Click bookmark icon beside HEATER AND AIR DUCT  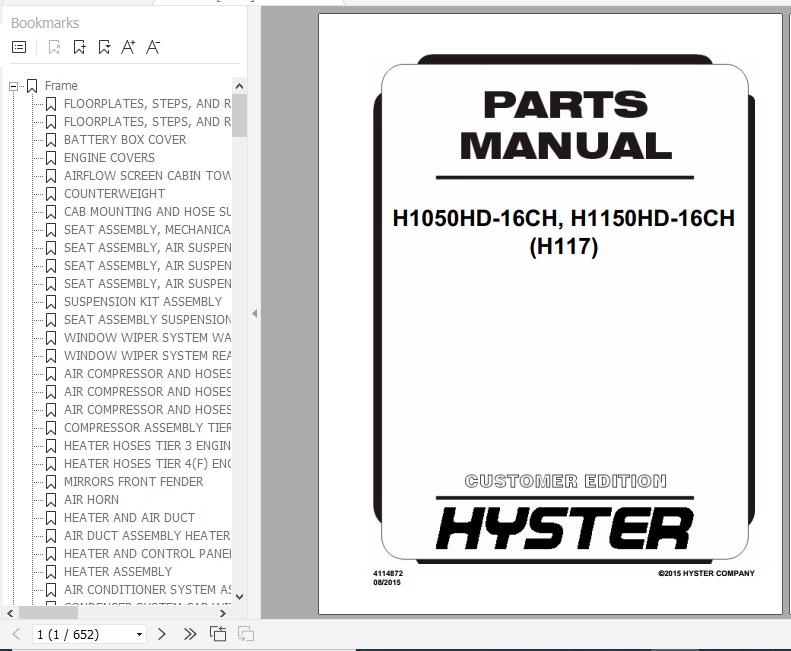coord(51,518)
